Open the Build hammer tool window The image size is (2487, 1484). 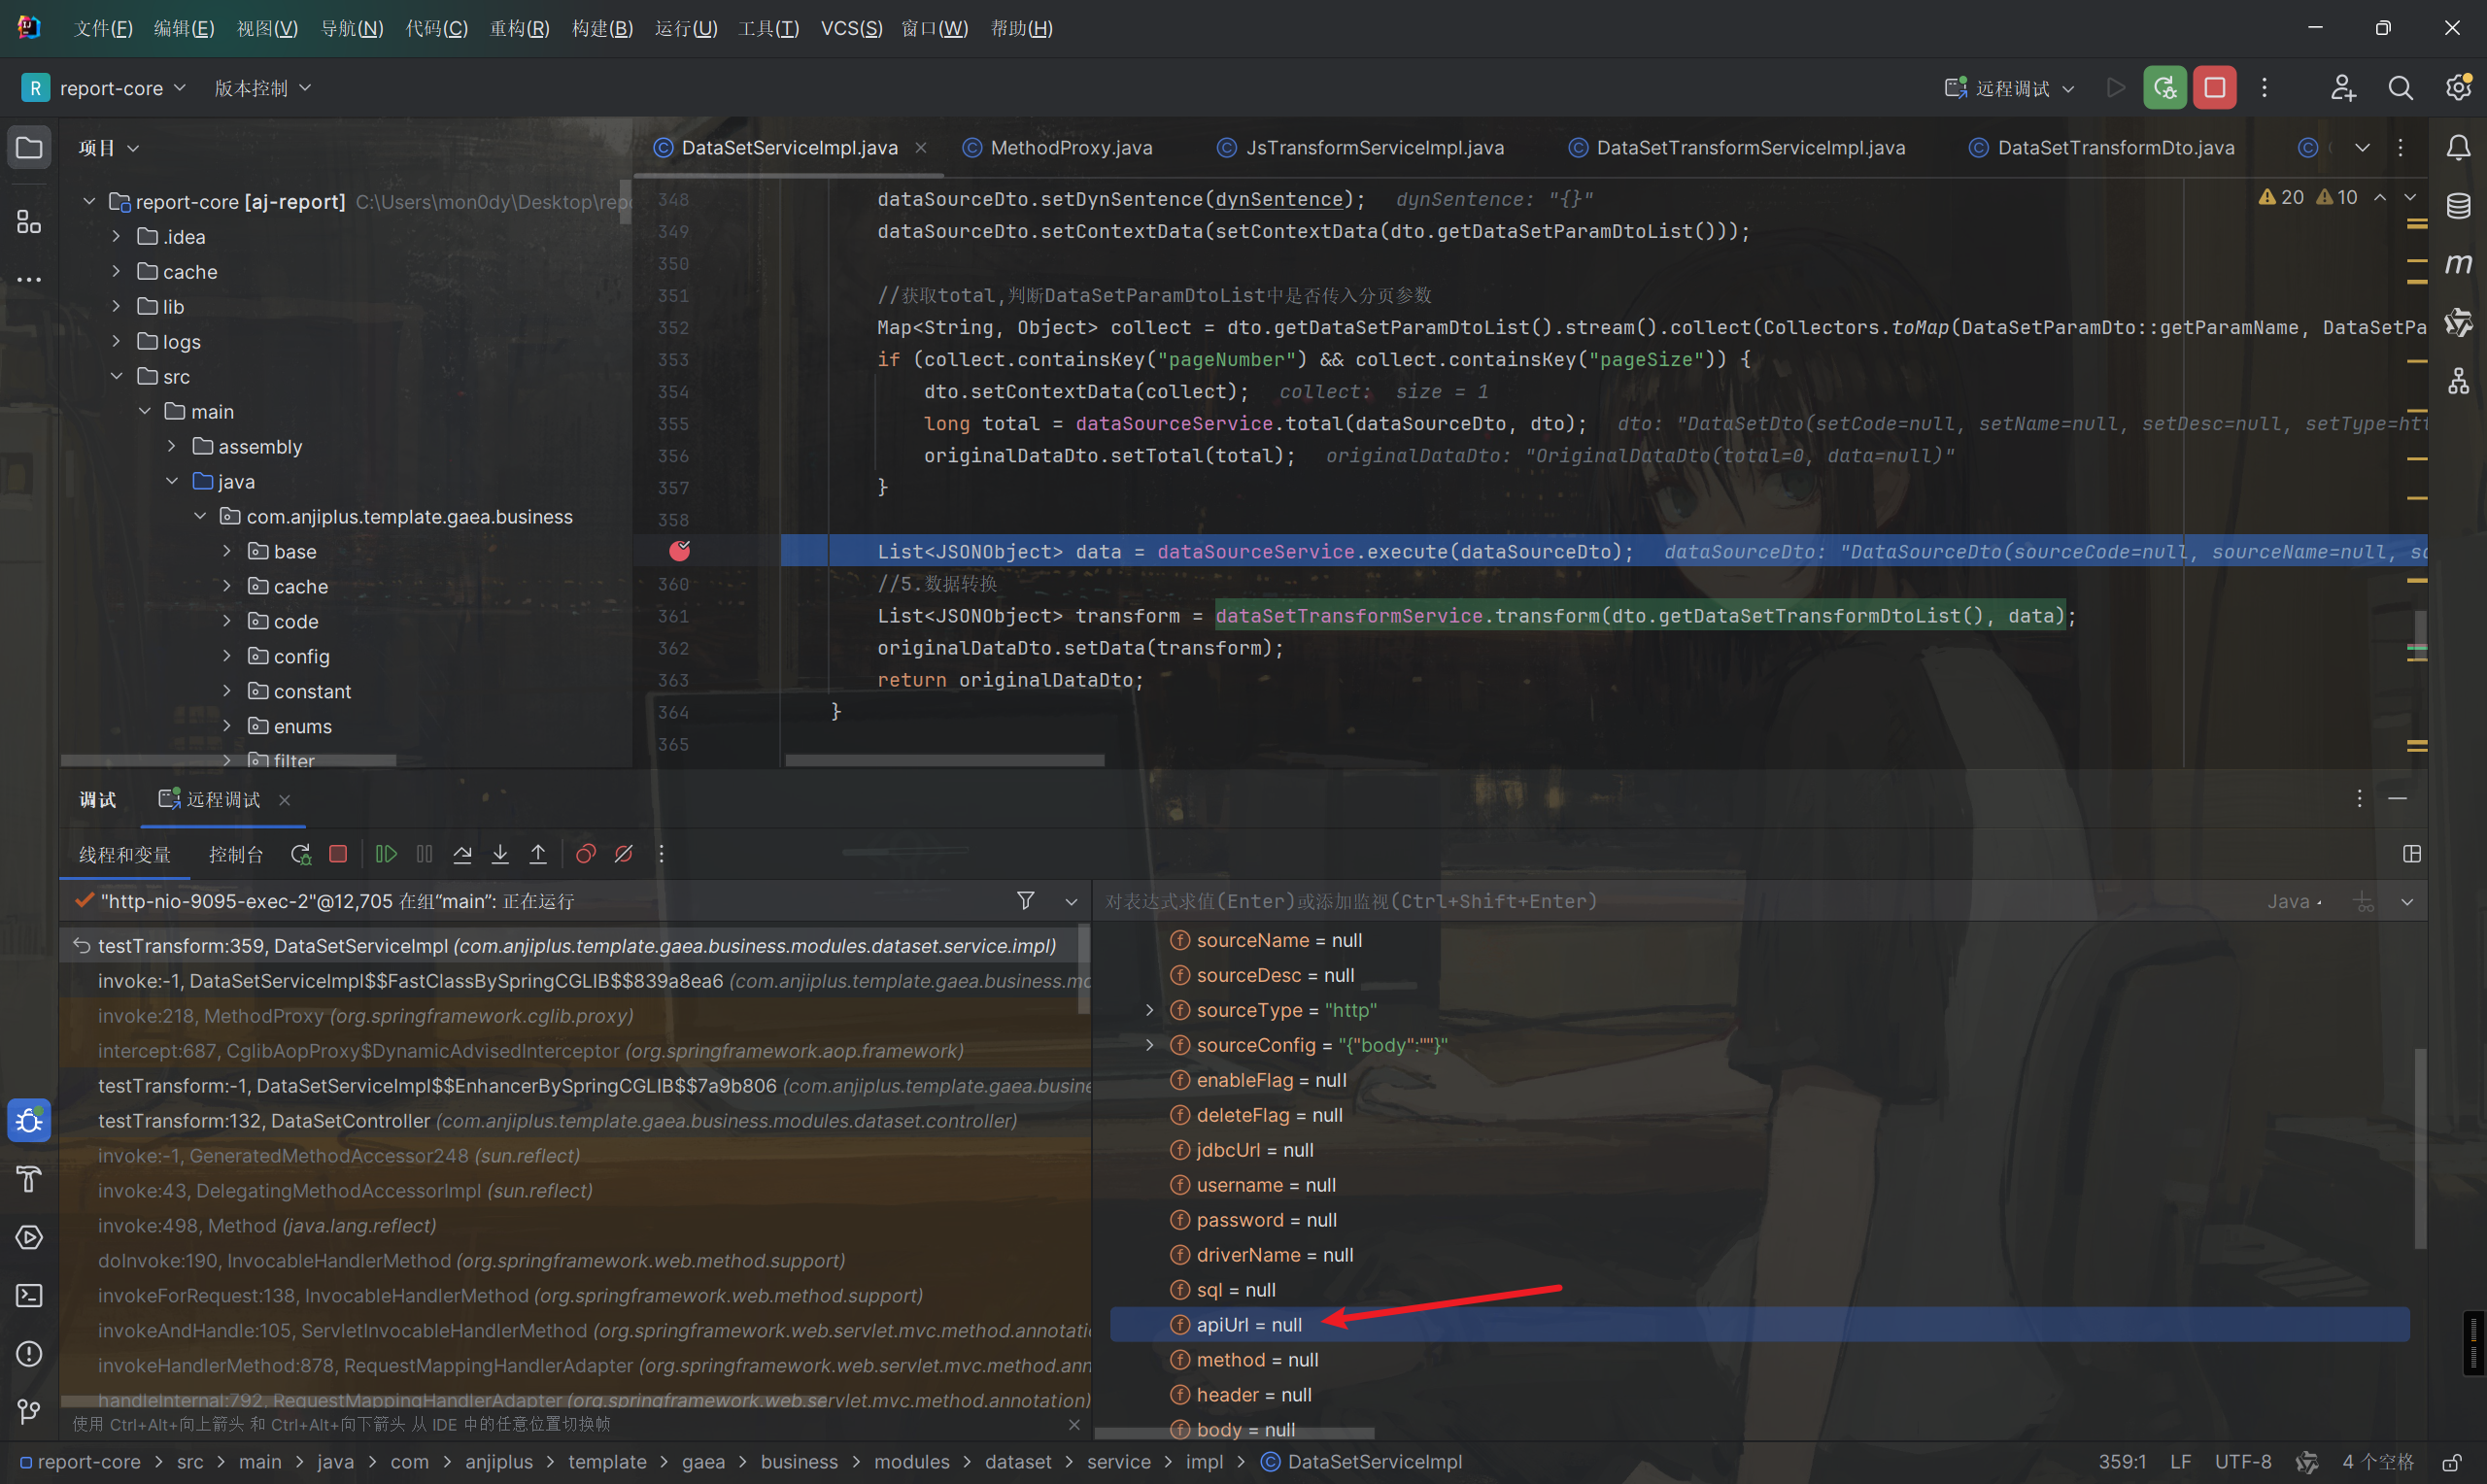point(29,1179)
